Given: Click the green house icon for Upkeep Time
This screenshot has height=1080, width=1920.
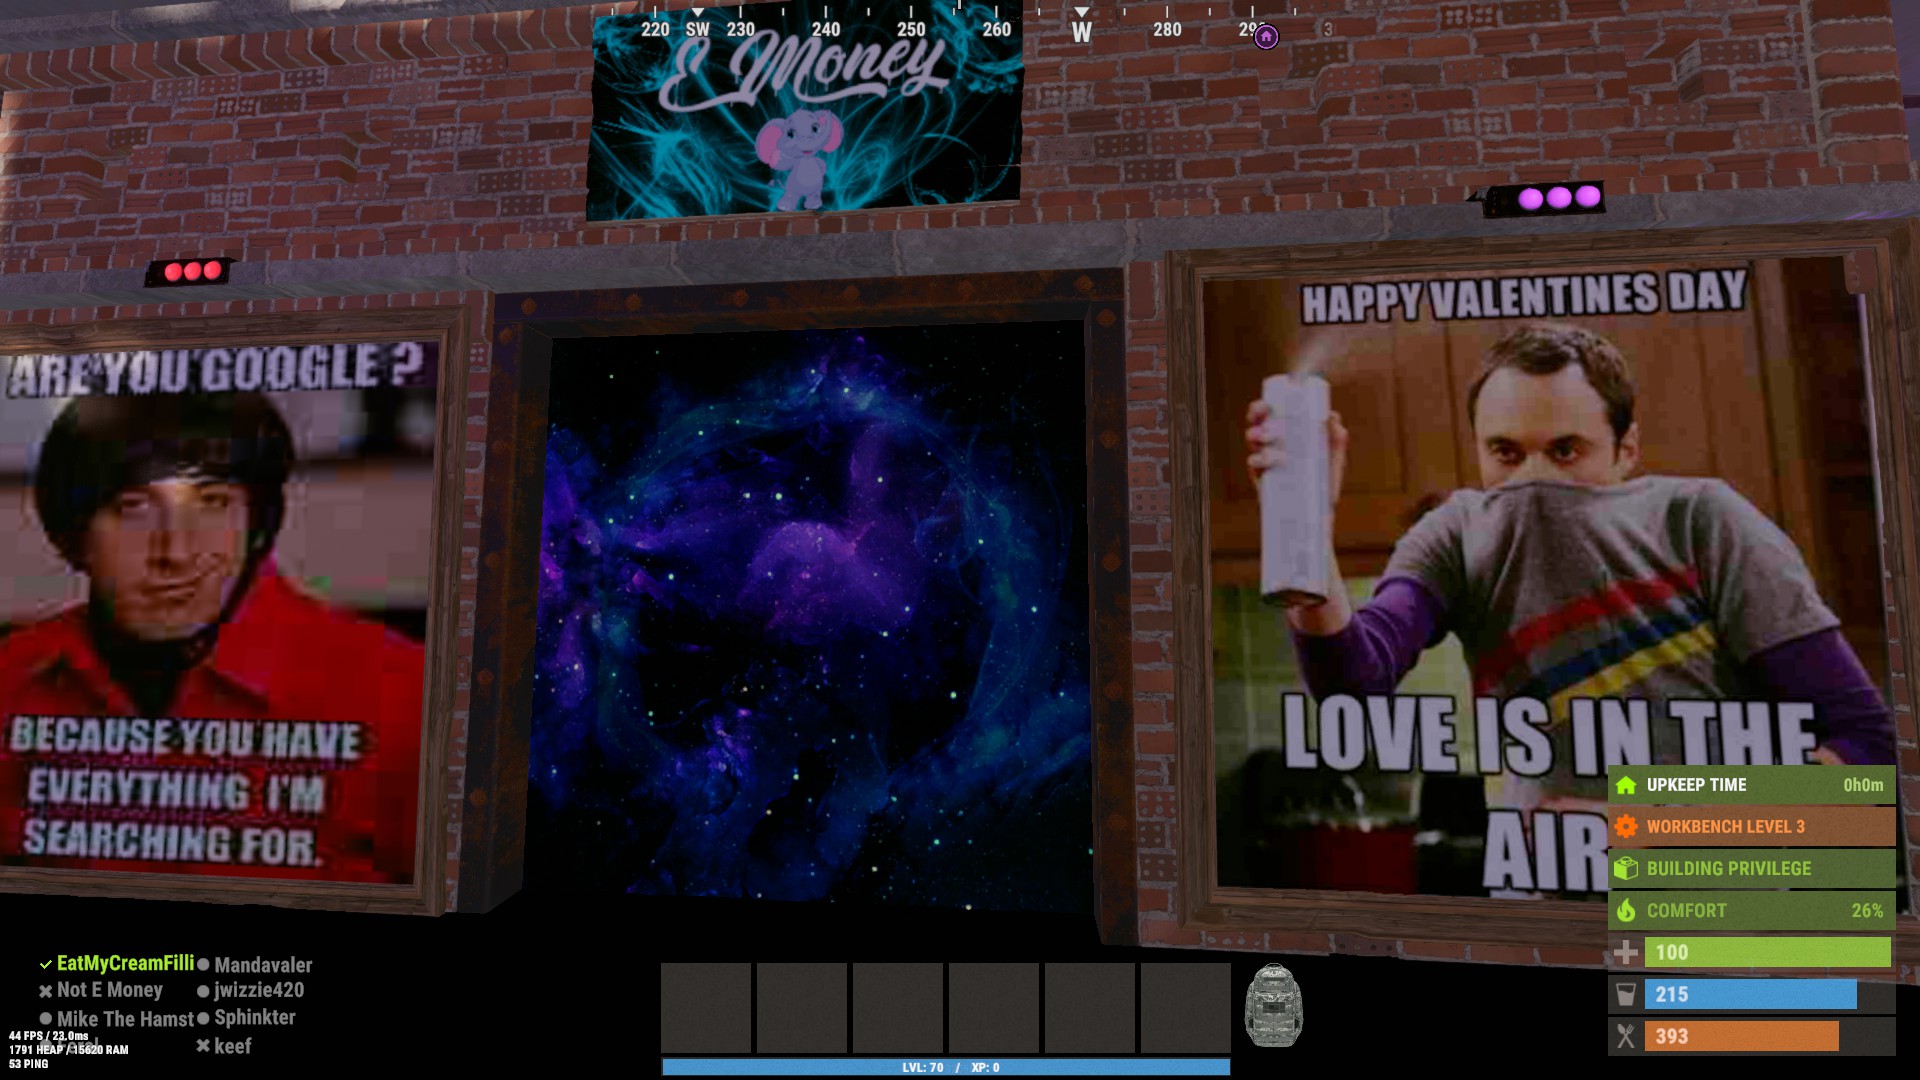Looking at the screenshot, I should (x=1626, y=785).
